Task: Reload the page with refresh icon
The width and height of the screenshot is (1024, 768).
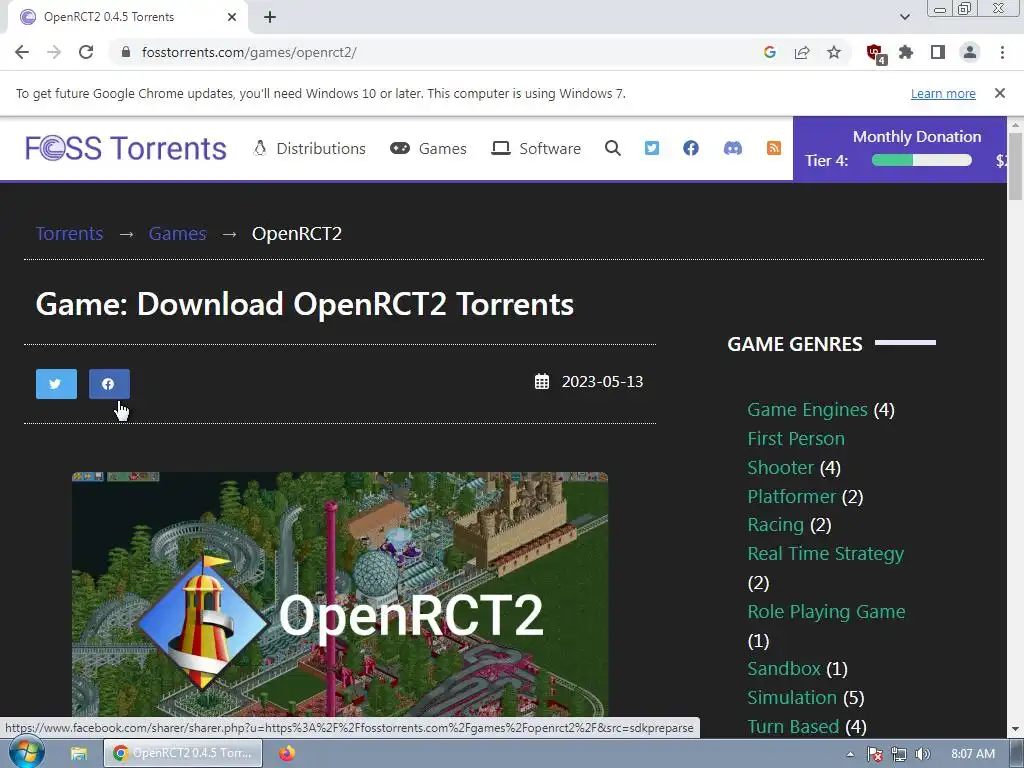Action: (x=86, y=52)
